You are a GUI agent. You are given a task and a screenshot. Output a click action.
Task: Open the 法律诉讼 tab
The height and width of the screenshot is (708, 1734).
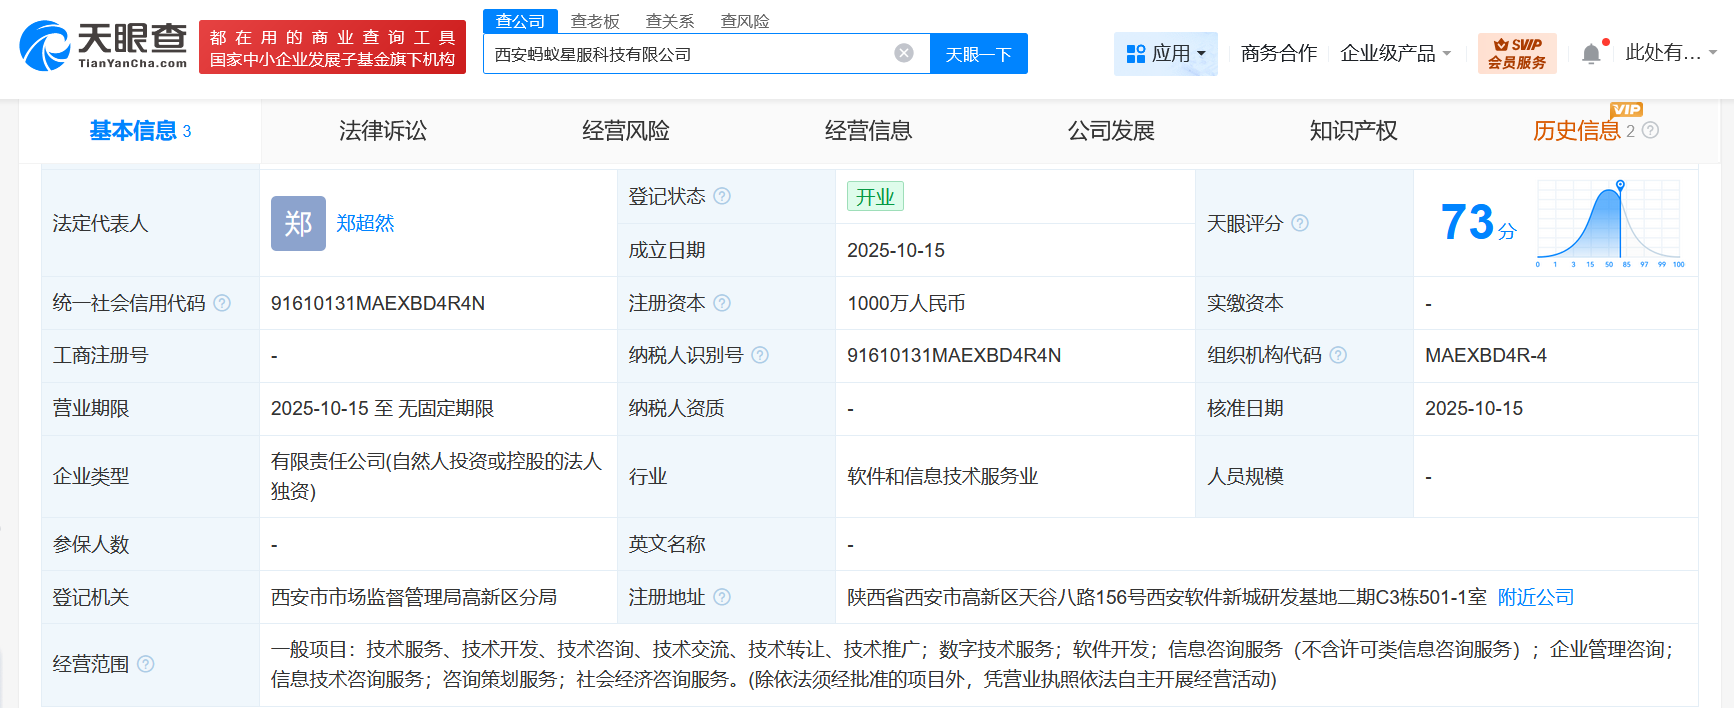(383, 131)
